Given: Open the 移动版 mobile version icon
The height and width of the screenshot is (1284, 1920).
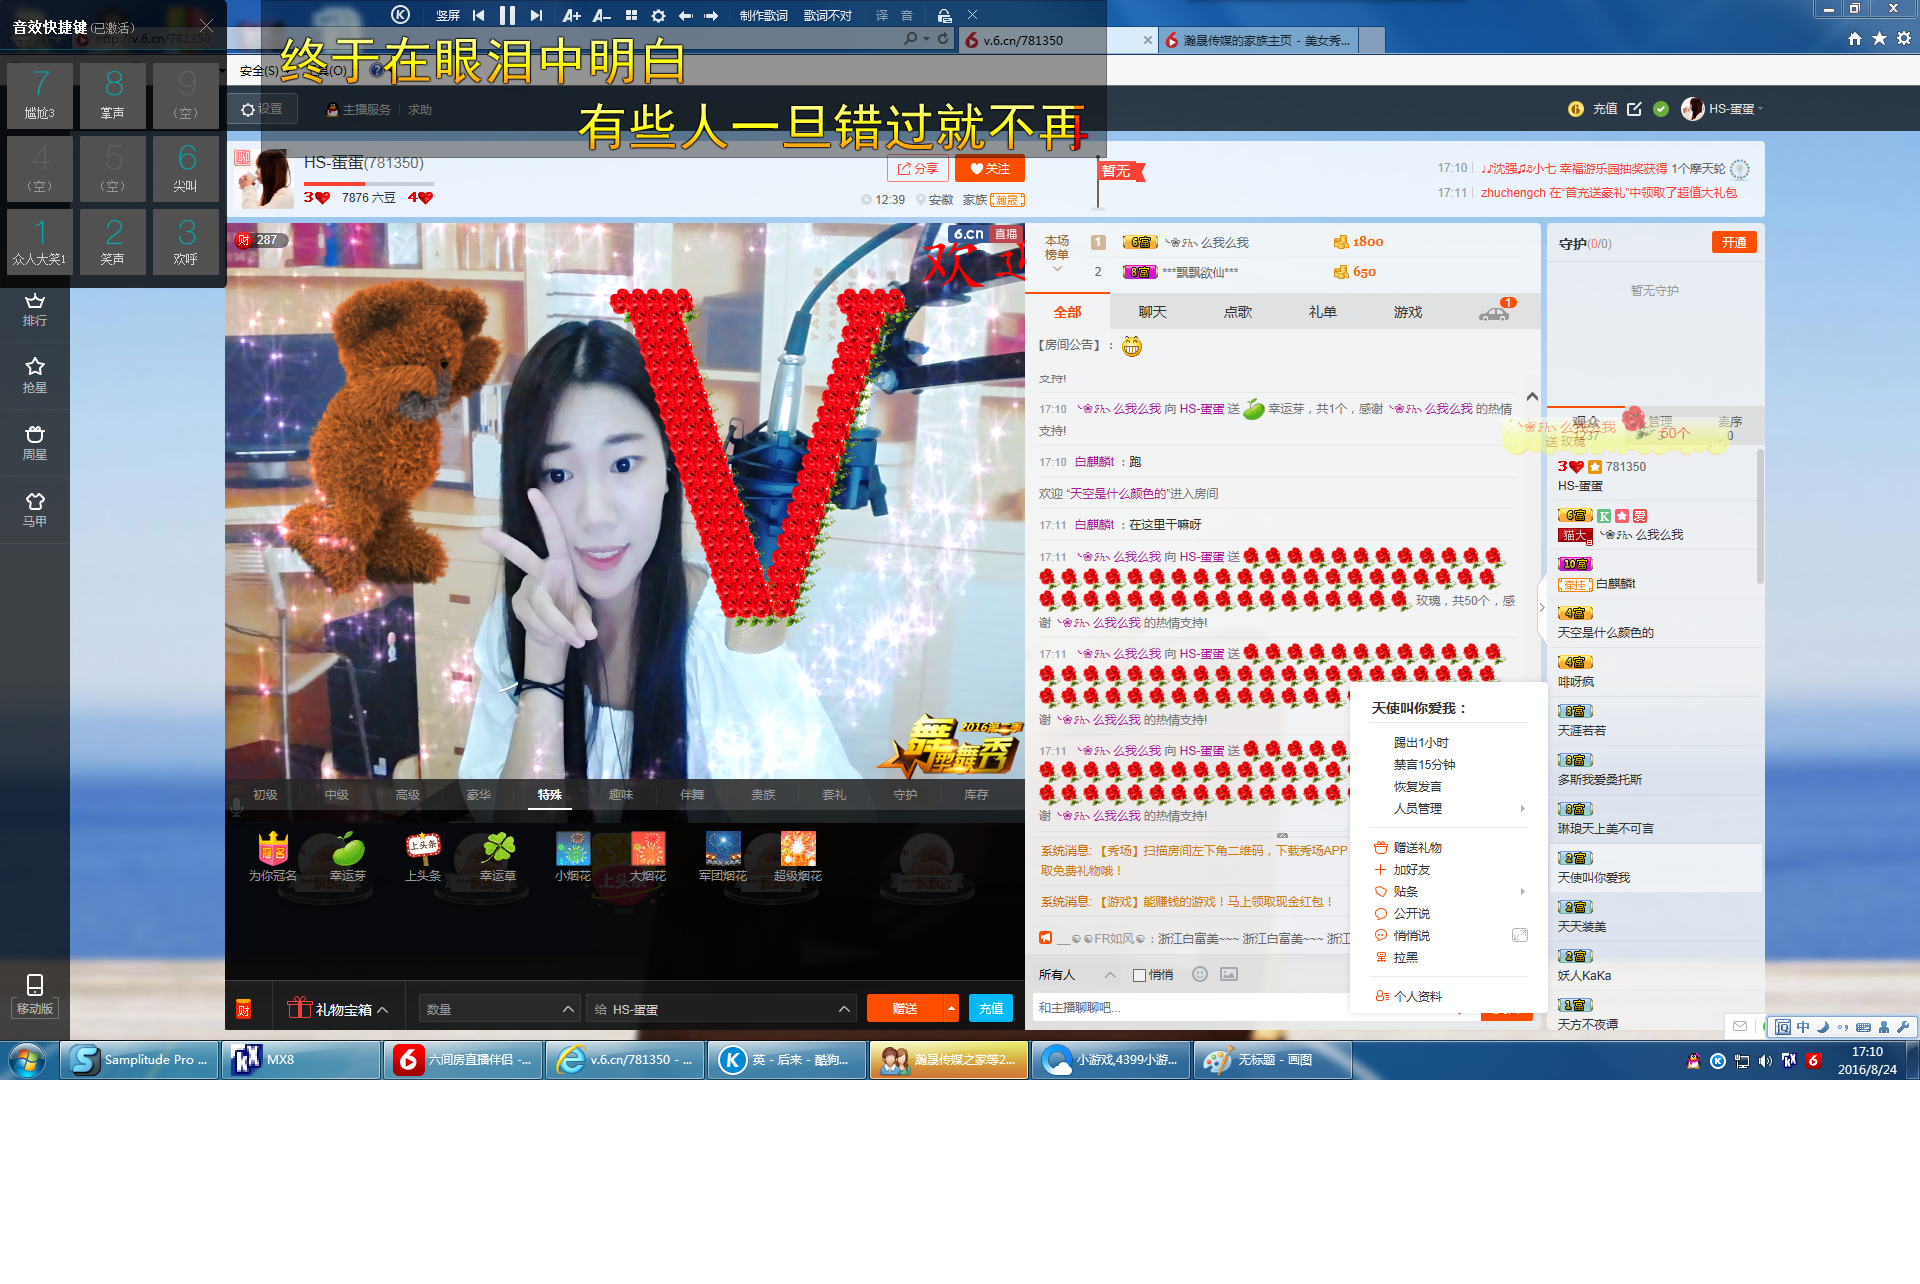Looking at the screenshot, I should (x=35, y=995).
